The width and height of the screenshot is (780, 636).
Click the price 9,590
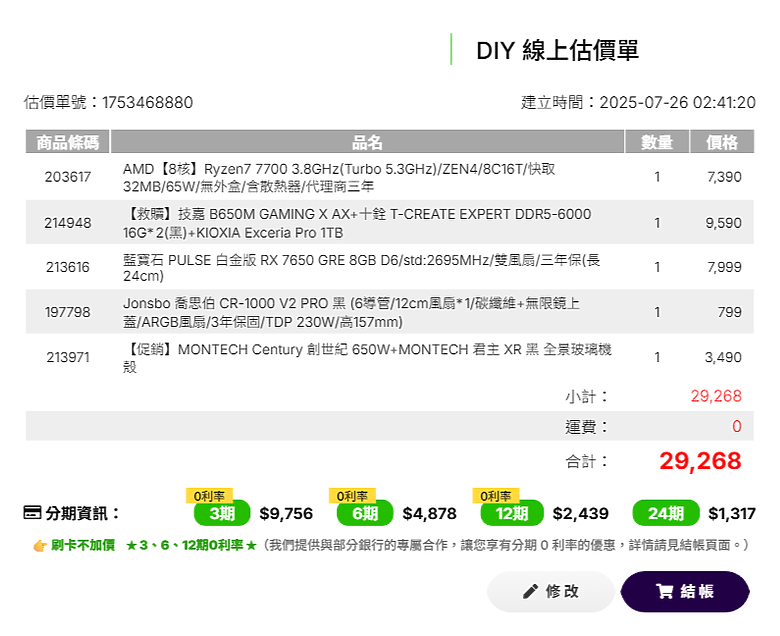723,223
